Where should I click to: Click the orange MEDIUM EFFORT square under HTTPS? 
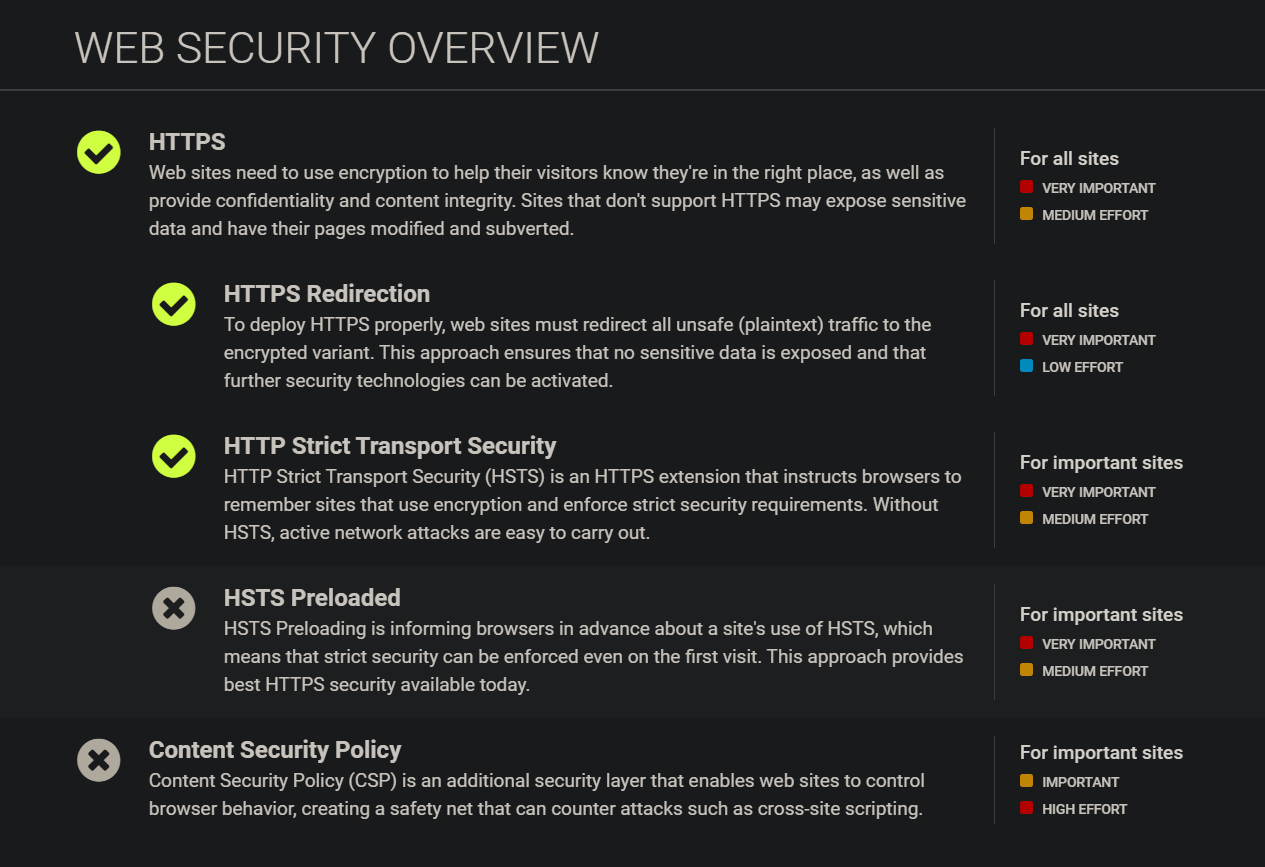pos(1025,213)
